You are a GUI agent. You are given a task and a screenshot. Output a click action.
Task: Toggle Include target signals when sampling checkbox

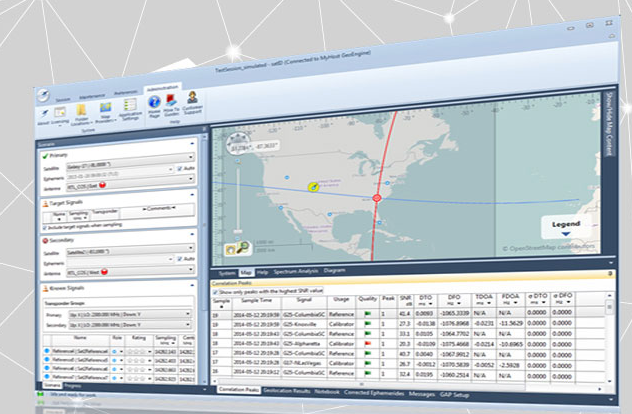(45, 228)
